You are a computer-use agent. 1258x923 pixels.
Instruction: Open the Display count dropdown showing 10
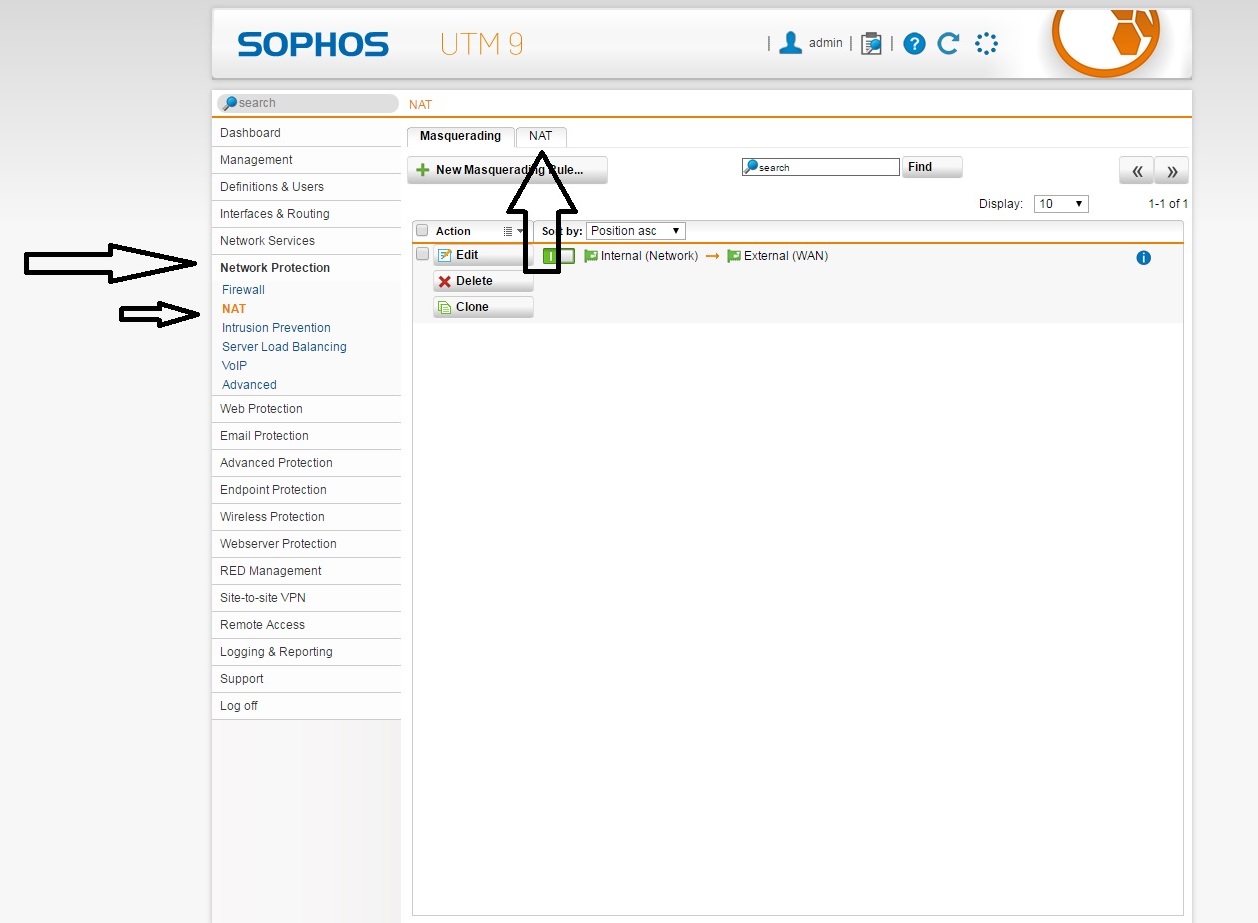1061,204
